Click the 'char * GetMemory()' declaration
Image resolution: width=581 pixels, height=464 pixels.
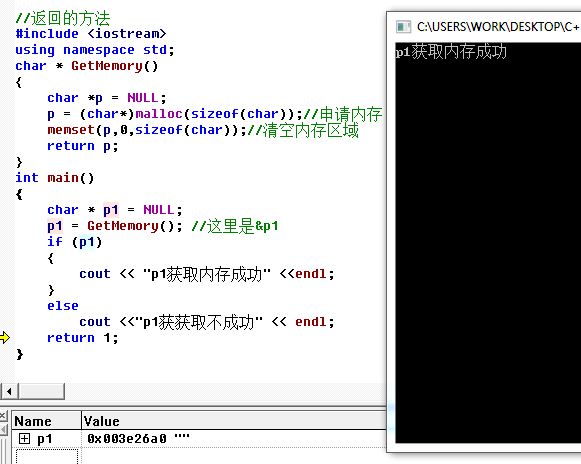click(x=87, y=66)
